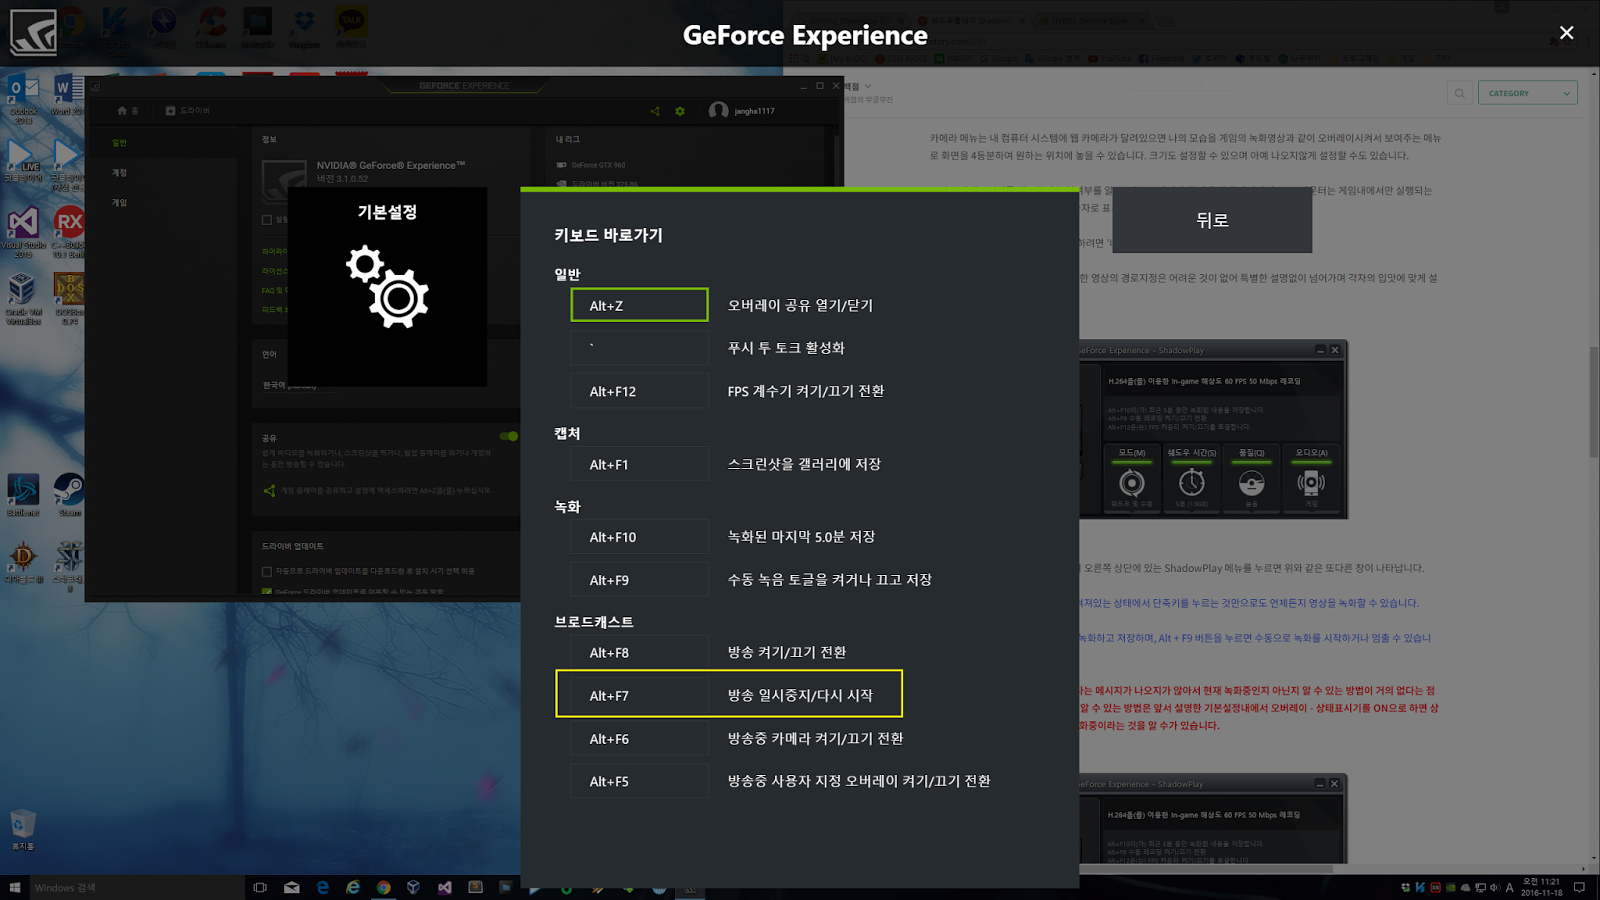Open the DOSBox desktop shortcut

click(69, 300)
